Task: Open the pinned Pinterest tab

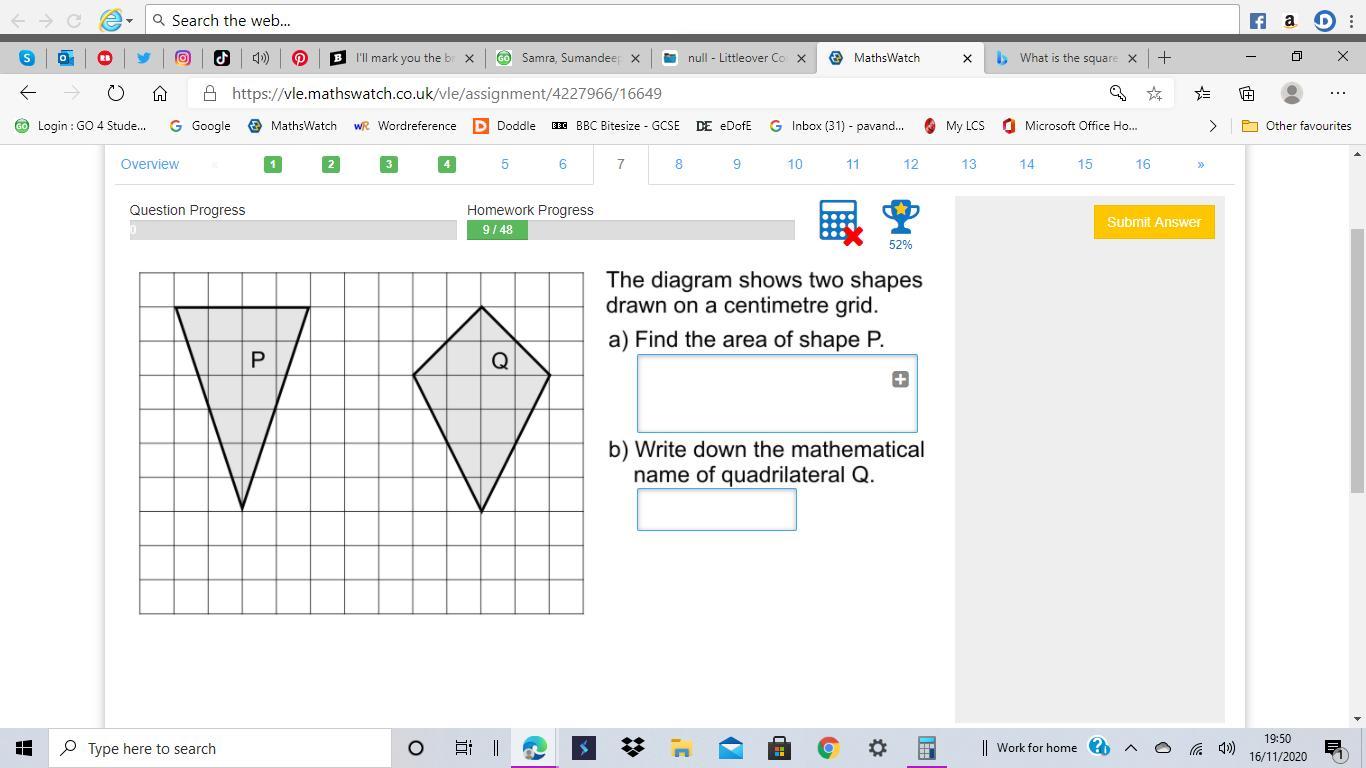Action: [300, 58]
